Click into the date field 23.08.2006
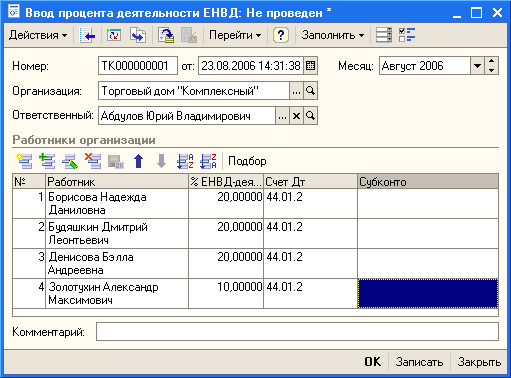The width and height of the screenshot is (511, 378). [x=251, y=66]
